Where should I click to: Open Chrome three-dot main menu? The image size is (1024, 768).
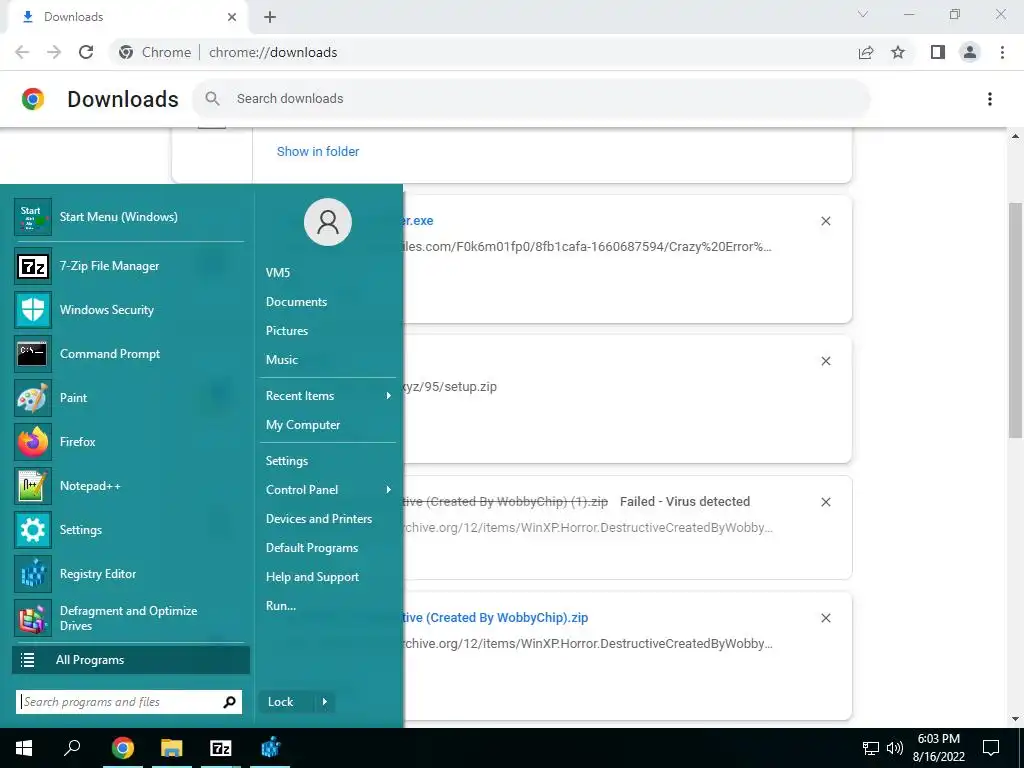pos(1002,52)
